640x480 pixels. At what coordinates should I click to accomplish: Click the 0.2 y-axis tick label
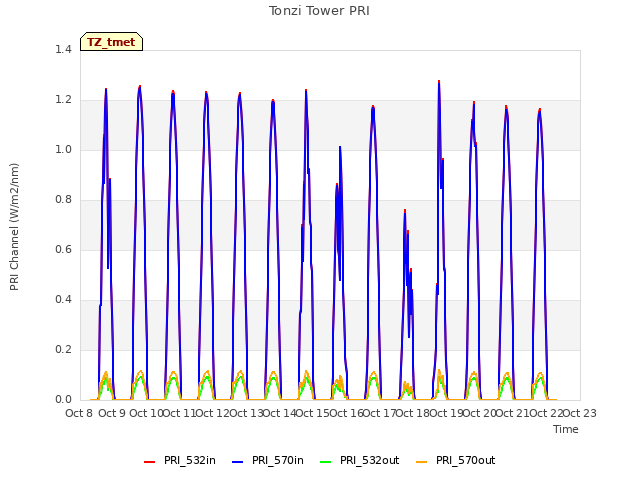coord(63,349)
